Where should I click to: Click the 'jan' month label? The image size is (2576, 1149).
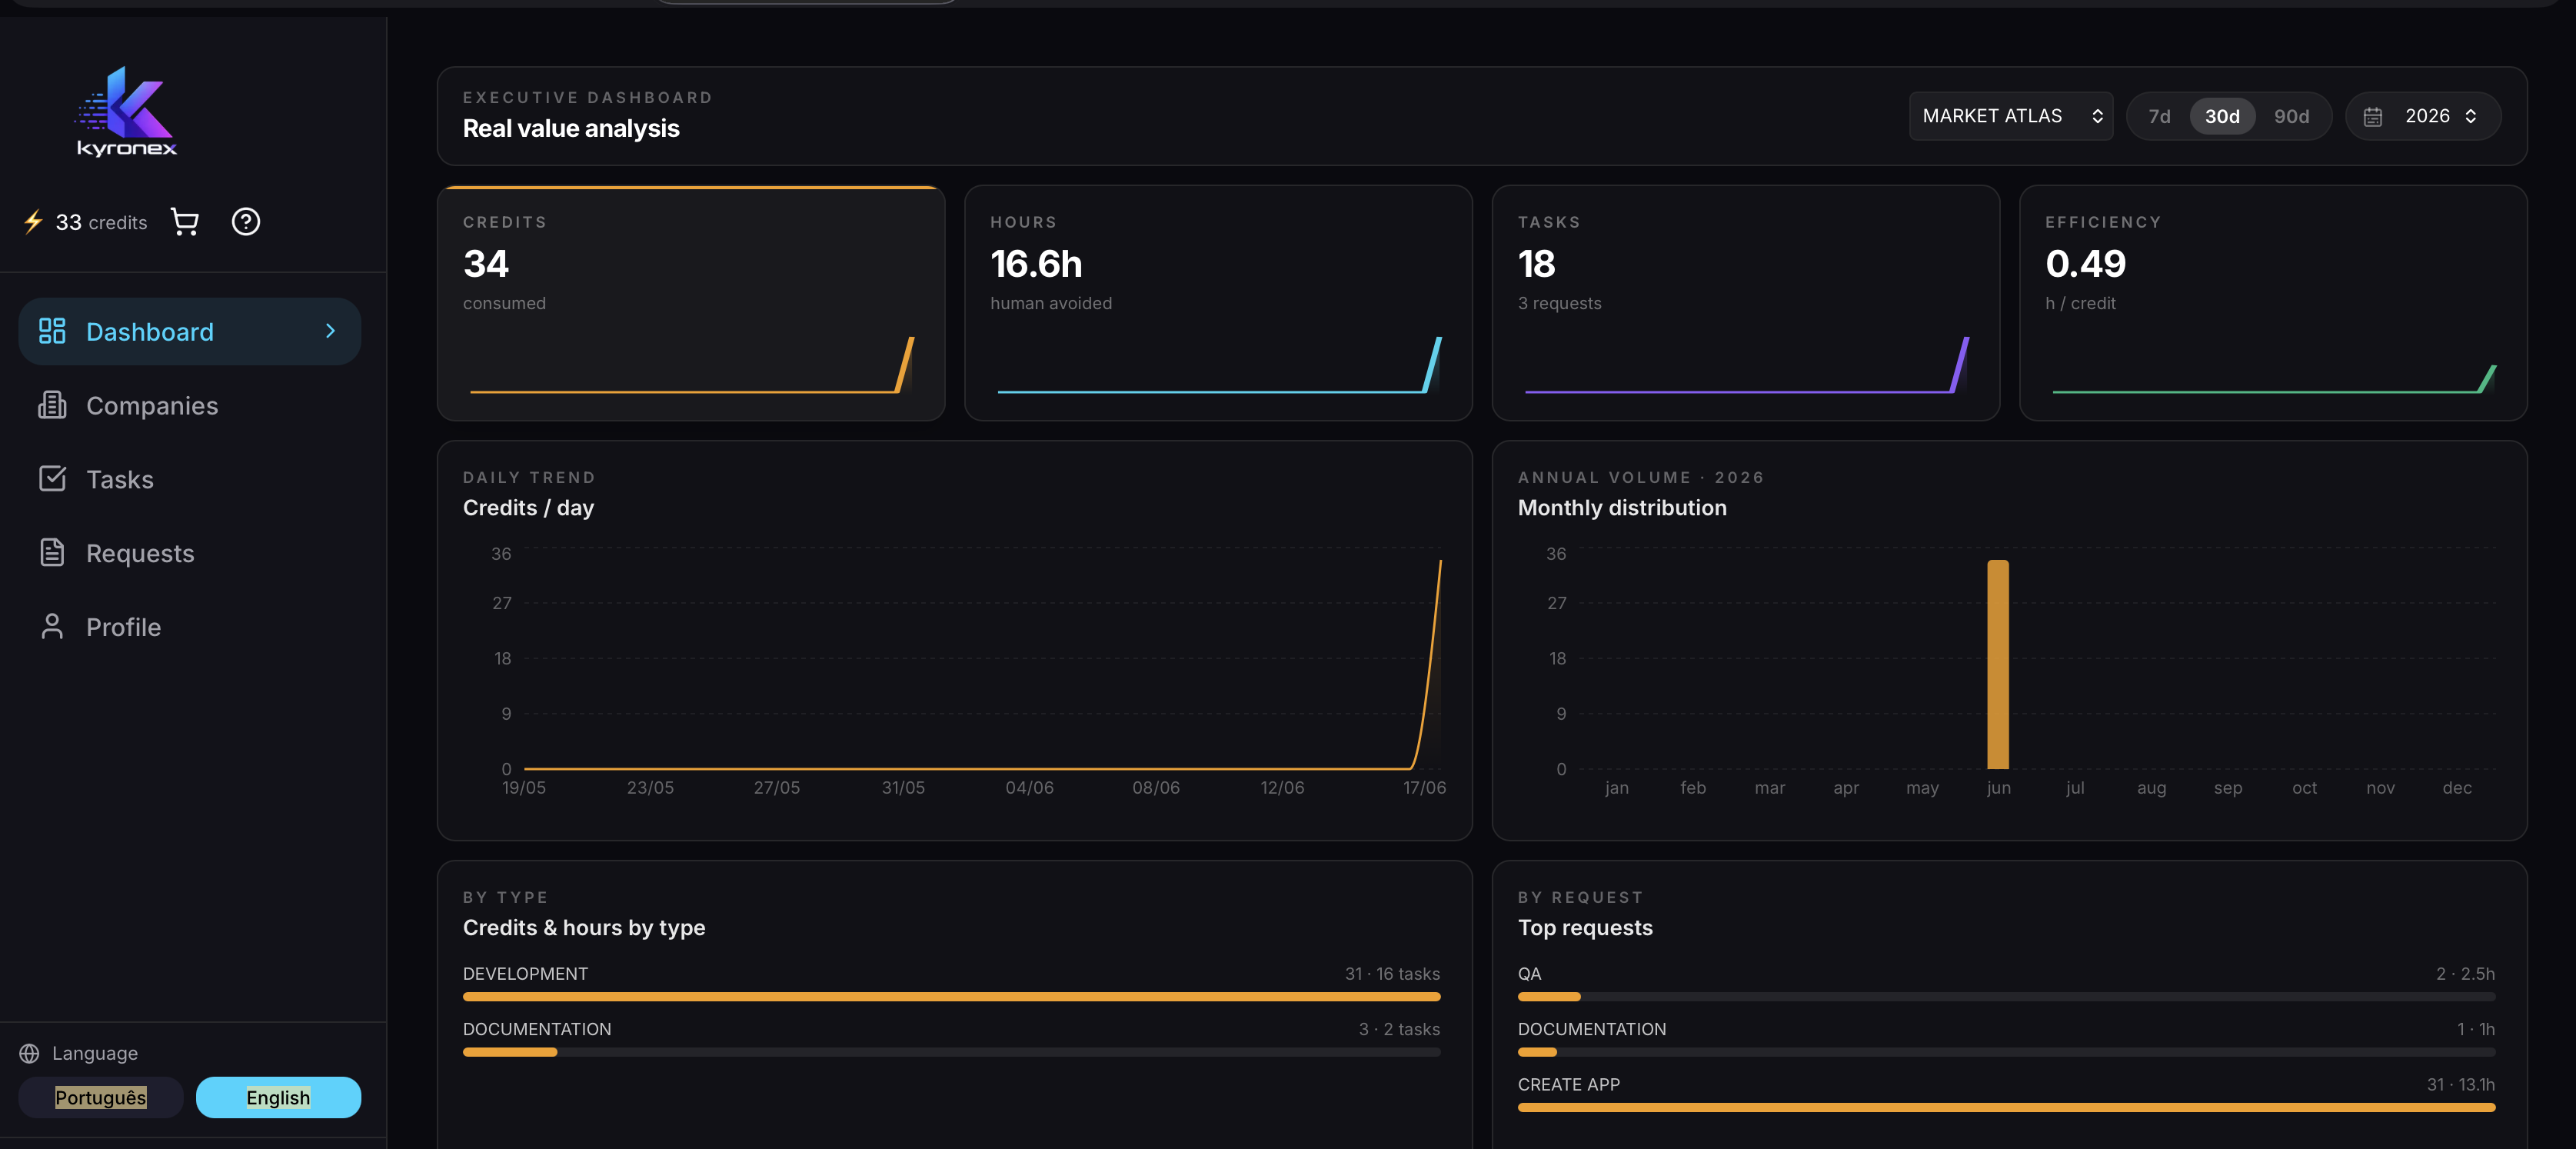1616,788
